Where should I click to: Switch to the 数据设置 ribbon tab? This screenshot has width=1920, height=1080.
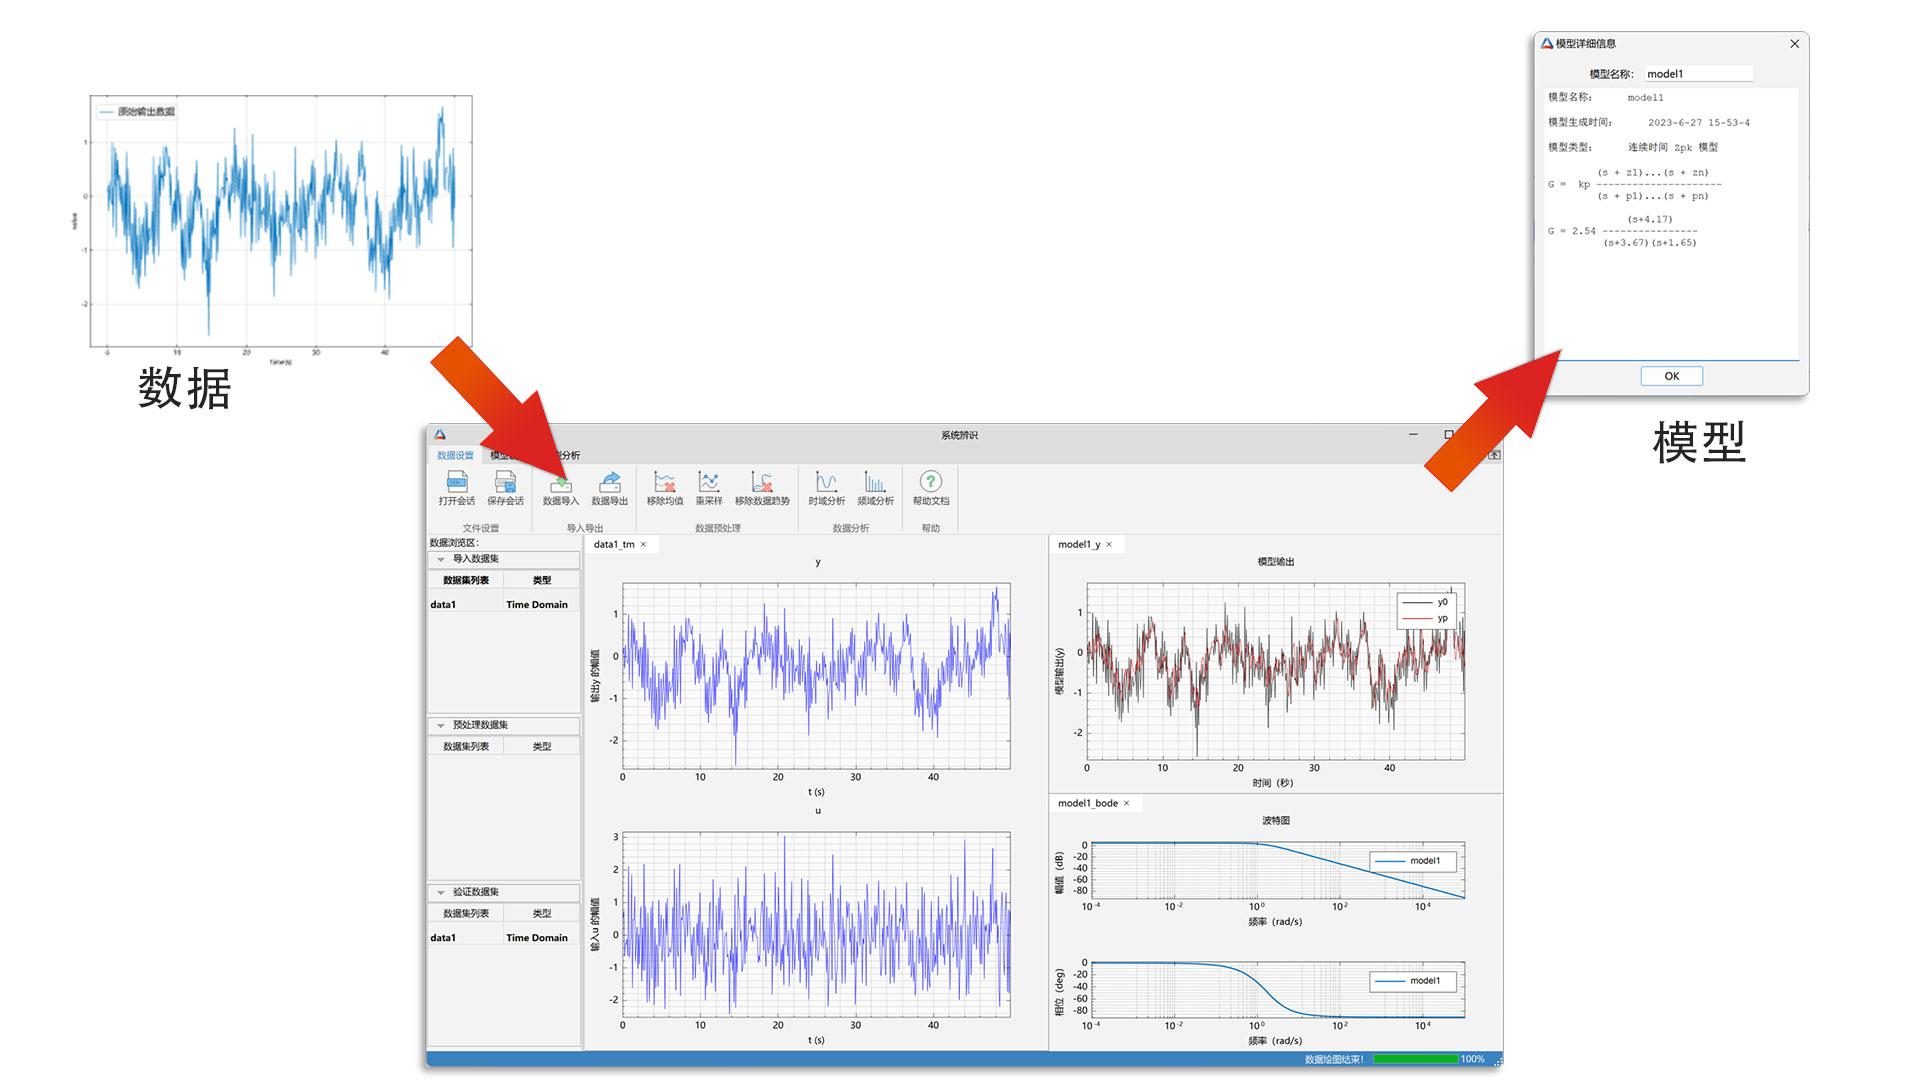tap(455, 455)
